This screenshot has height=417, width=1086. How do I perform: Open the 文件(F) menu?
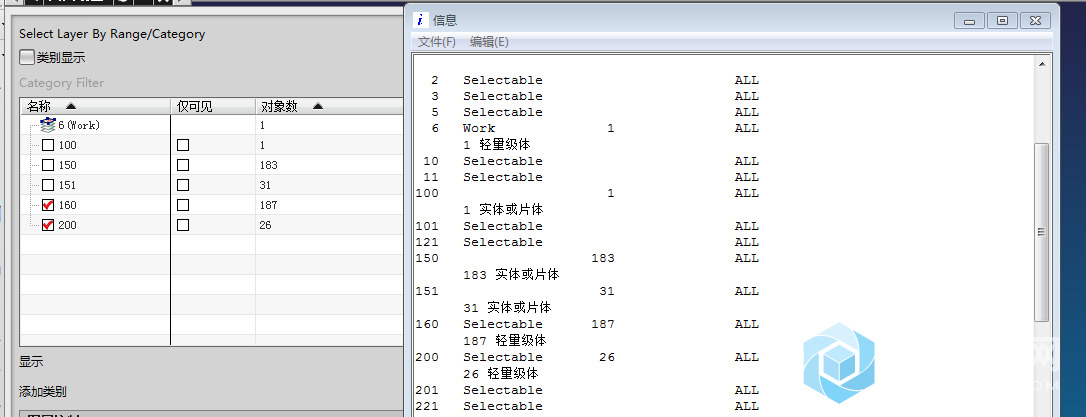(x=437, y=42)
